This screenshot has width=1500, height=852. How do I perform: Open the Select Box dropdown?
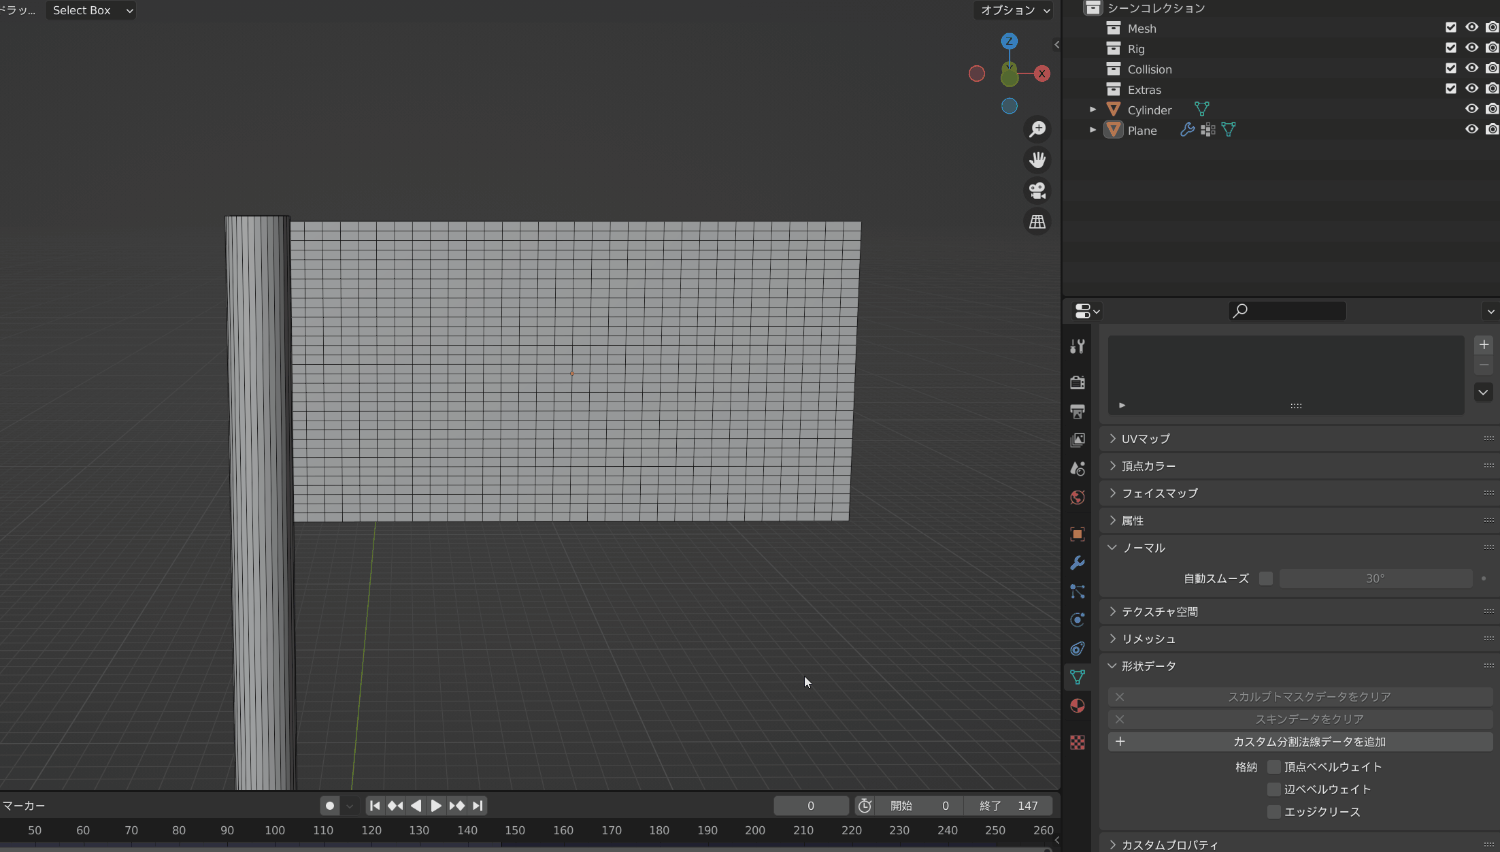(x=91, y=10)
